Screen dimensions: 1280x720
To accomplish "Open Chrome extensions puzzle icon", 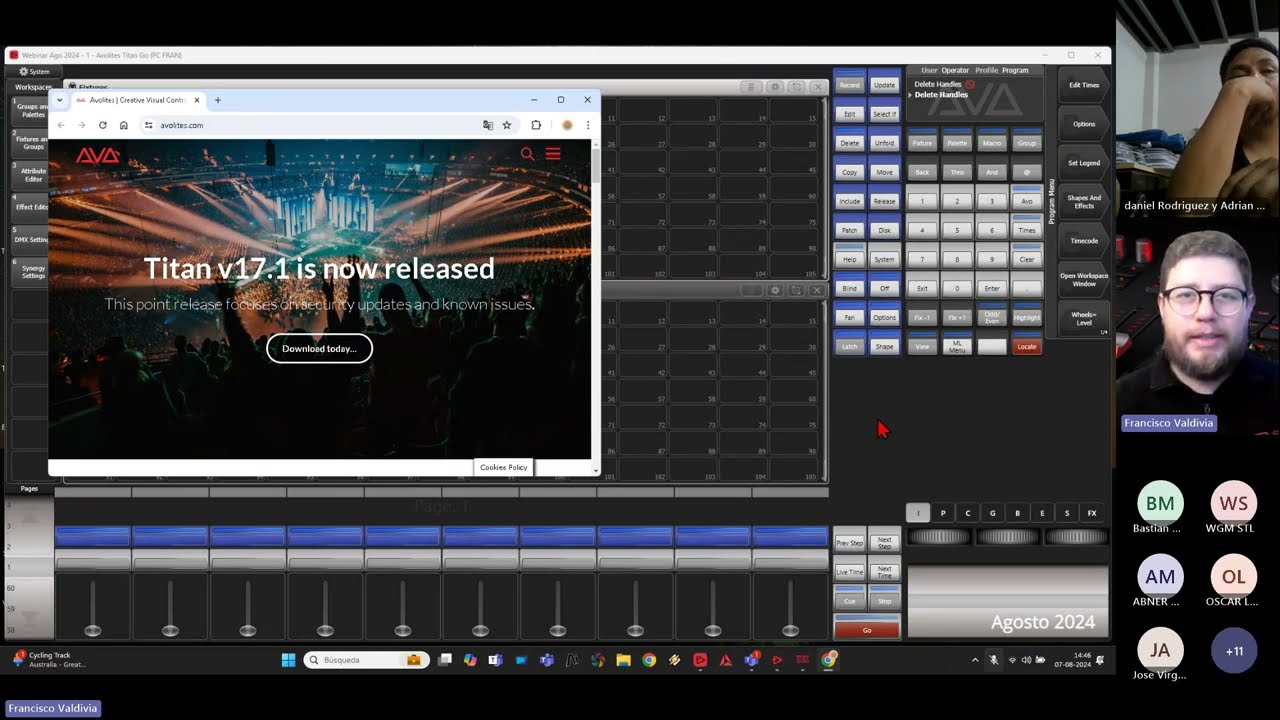I will coord(536,125).
